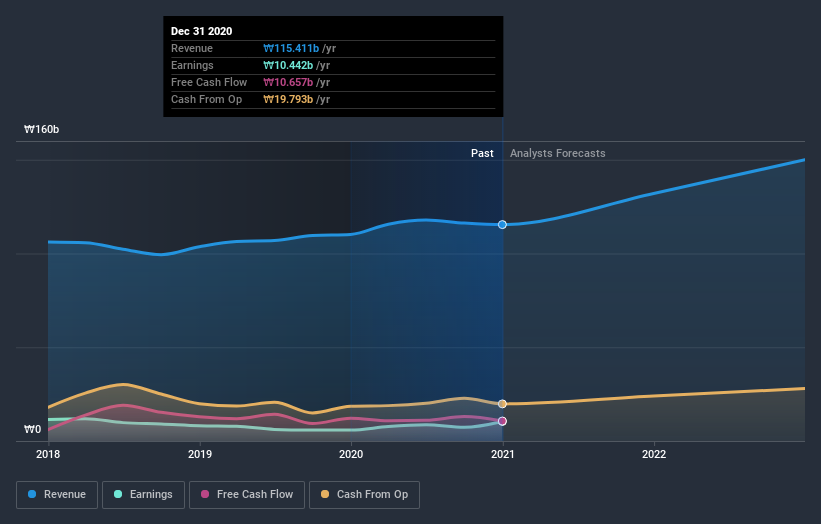Toggle the Revenue legend button
This screenshot has width=821, height=524.
coord(57,495)
